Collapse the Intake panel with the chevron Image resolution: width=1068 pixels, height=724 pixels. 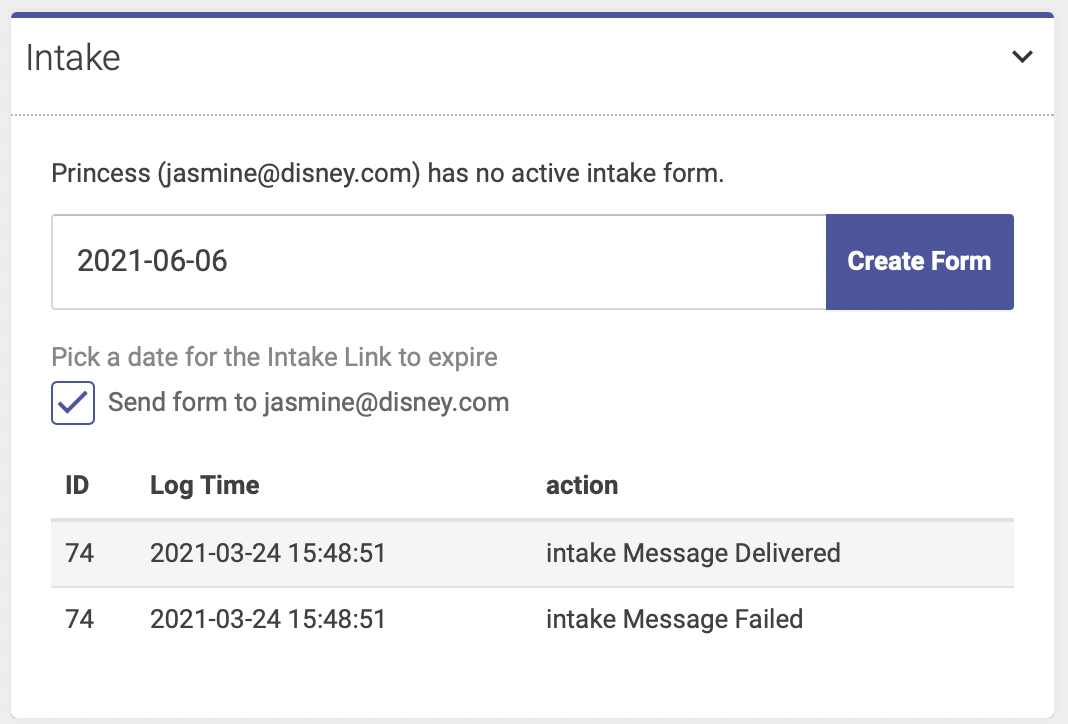click(1022, 57)
